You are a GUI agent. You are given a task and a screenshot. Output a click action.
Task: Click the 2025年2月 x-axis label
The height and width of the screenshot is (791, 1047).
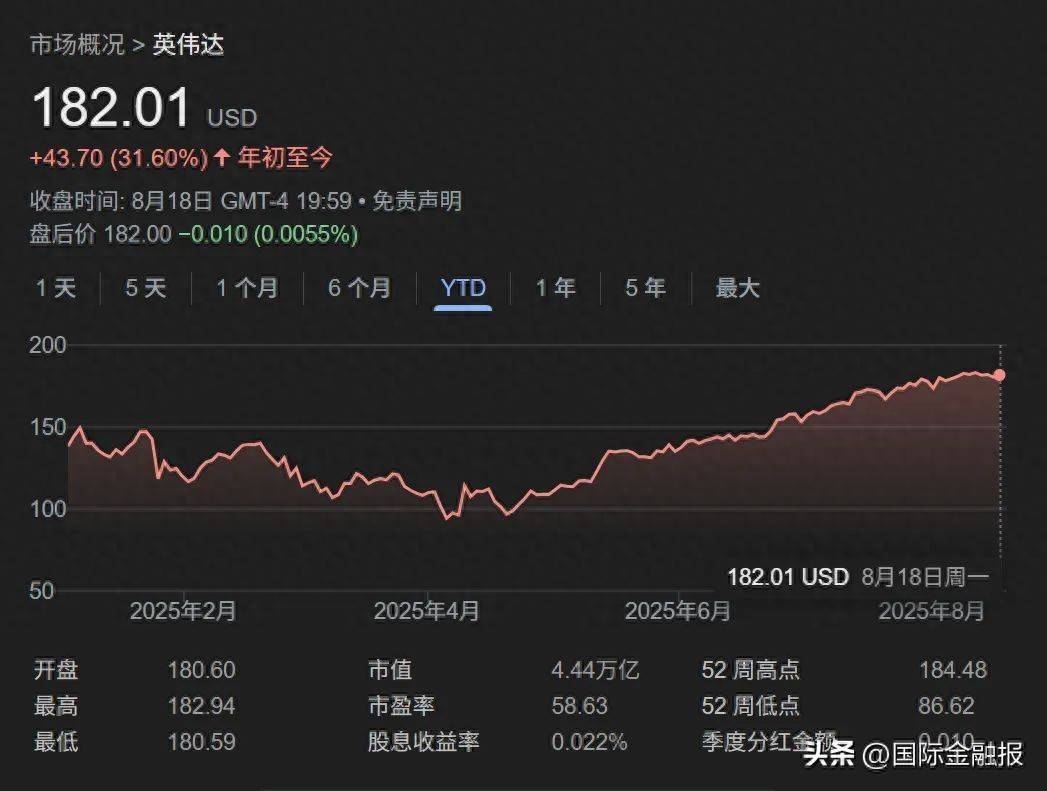coord(183,611)
